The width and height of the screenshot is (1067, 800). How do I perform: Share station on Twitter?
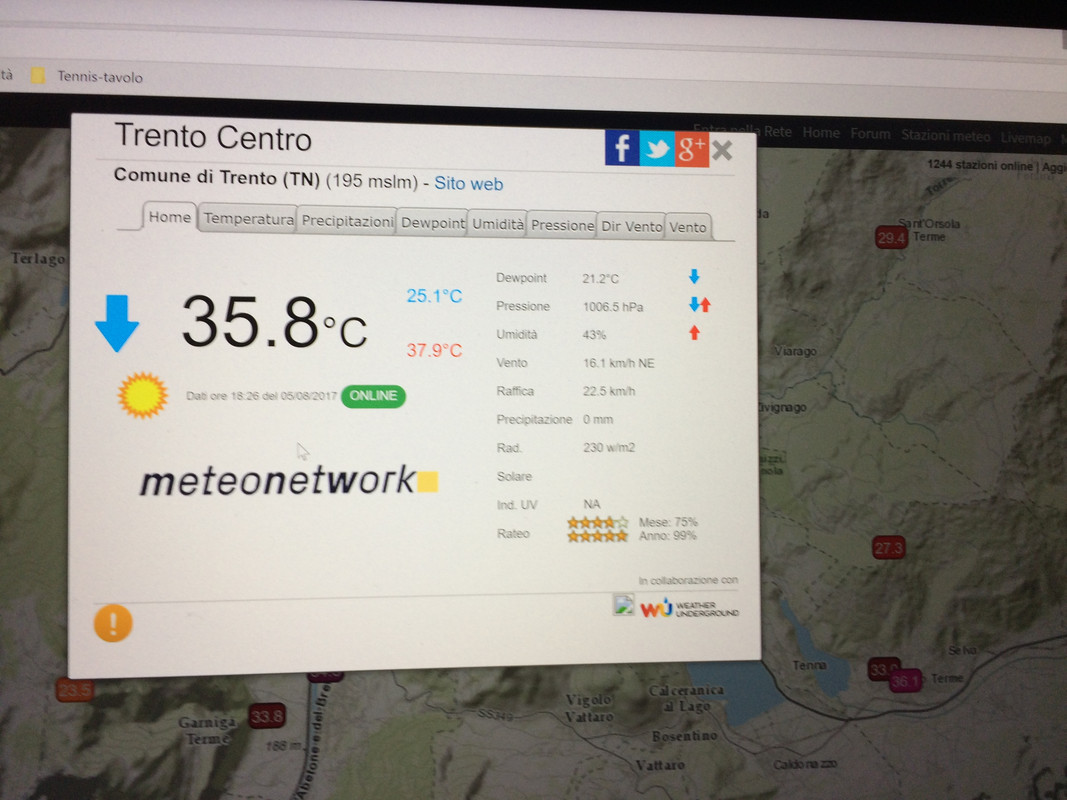[x=657, y=148]
